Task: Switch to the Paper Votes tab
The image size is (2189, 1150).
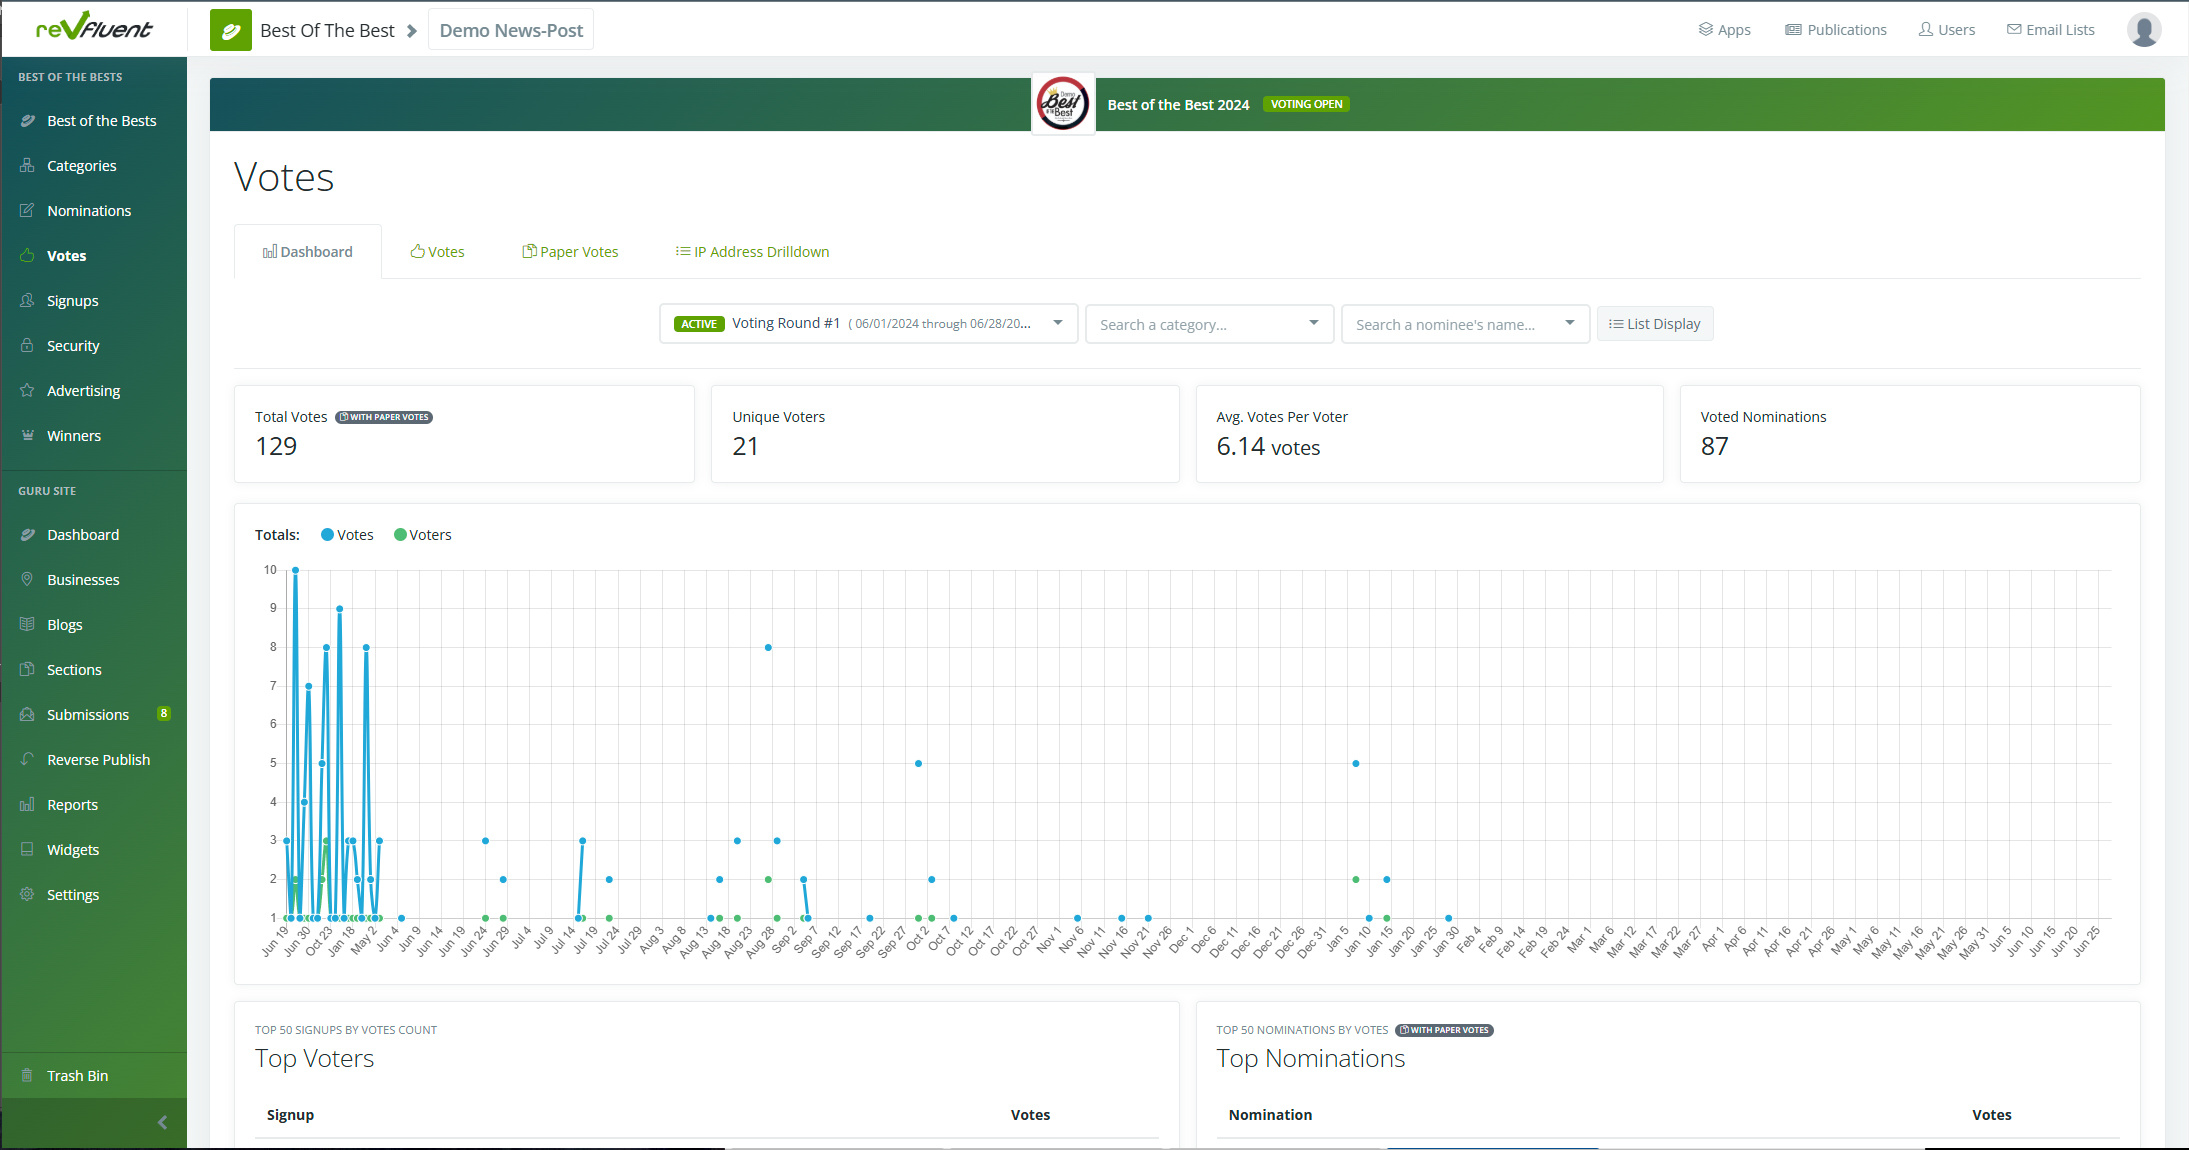Action: tap(570, 252)
